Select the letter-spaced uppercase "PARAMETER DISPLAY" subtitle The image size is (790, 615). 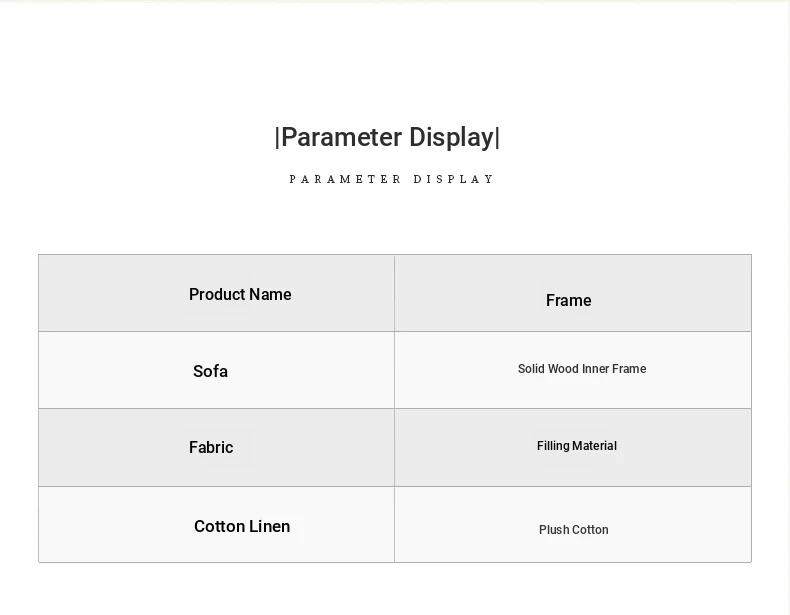pos(392,180)
